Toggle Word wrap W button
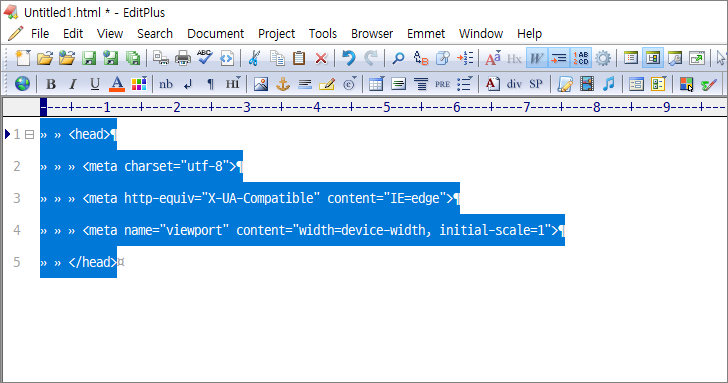The image size is (728, 383). tap(537, 58)
